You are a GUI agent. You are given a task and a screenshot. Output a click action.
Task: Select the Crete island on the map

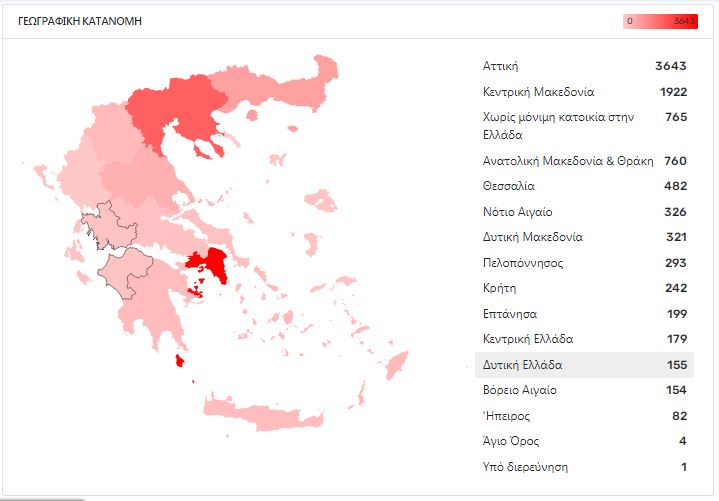(x=264, y=415)
